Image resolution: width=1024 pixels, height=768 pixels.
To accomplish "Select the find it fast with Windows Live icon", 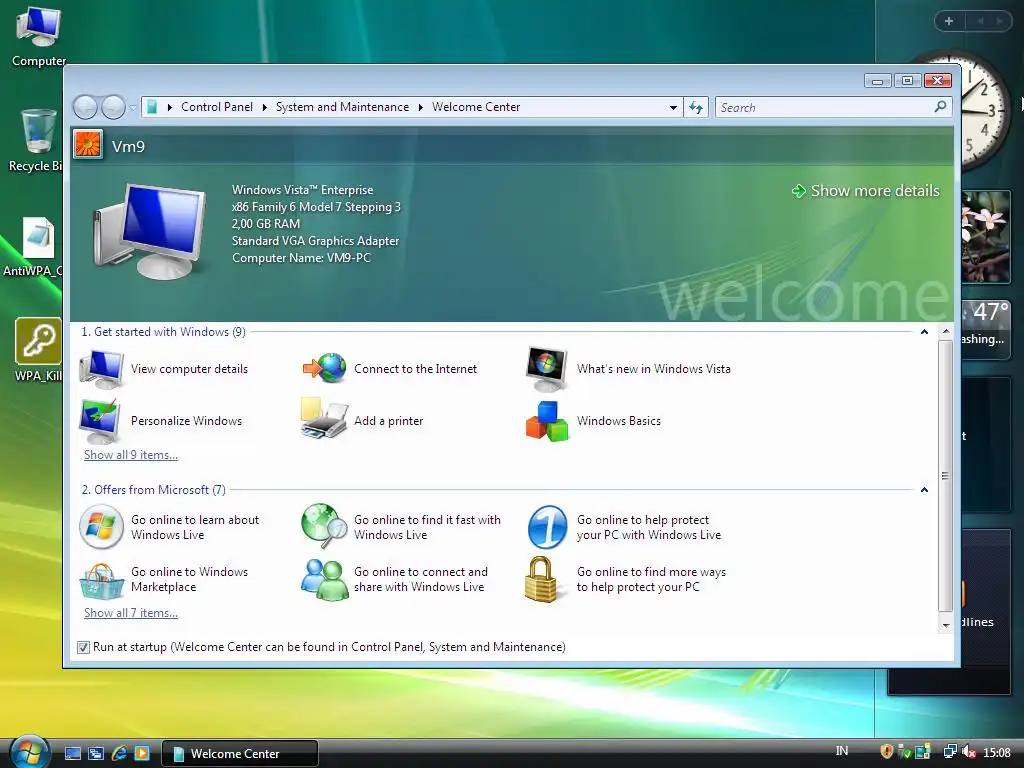I will (325, 526).
